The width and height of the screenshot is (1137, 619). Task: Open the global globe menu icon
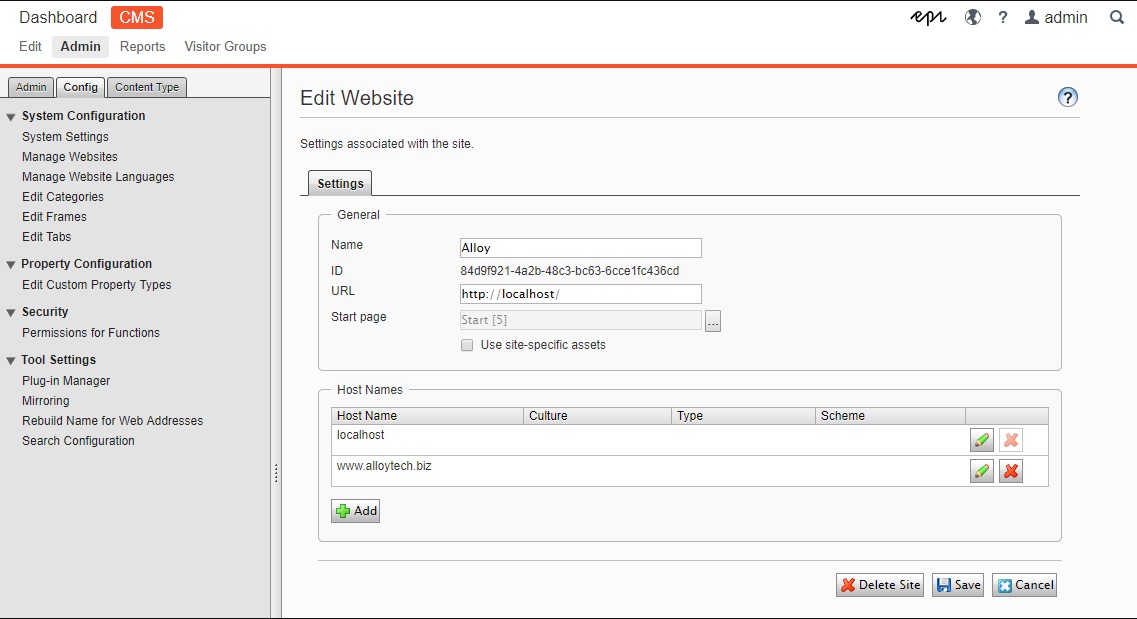[x=972, y=18]
